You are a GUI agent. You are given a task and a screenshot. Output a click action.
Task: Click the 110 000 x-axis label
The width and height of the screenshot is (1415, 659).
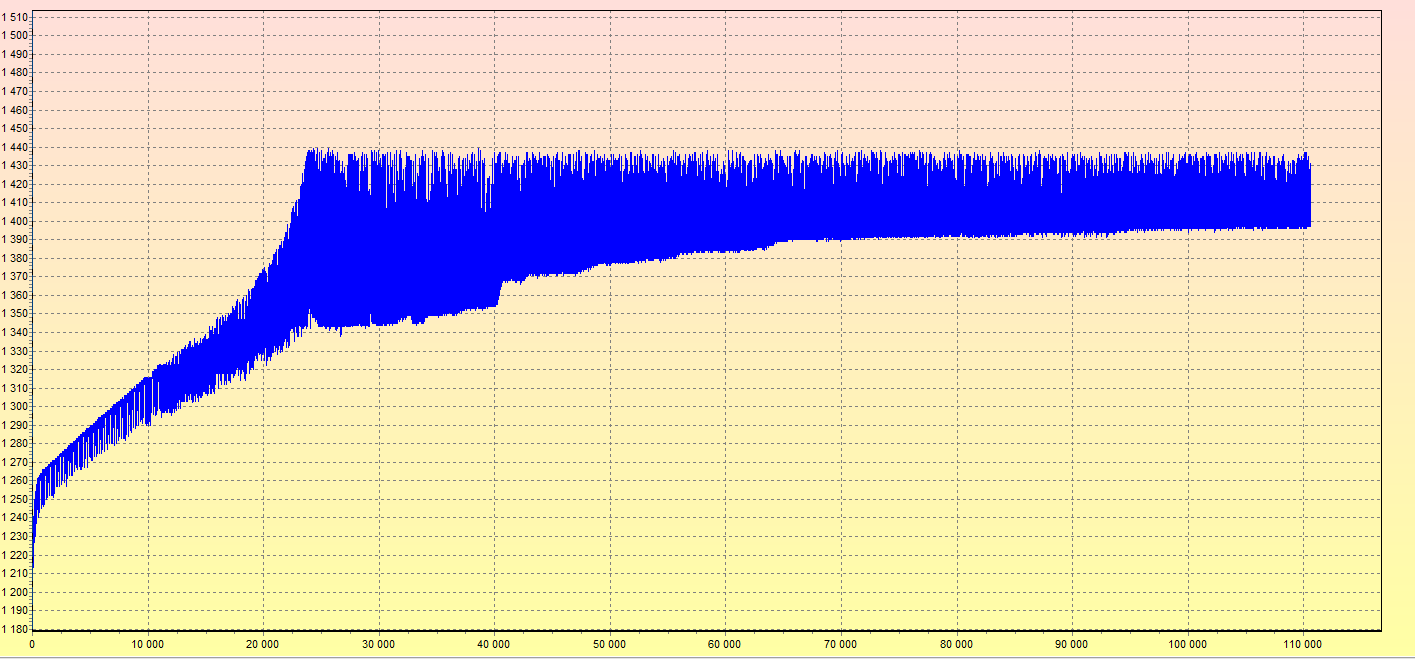(1303, 644)
